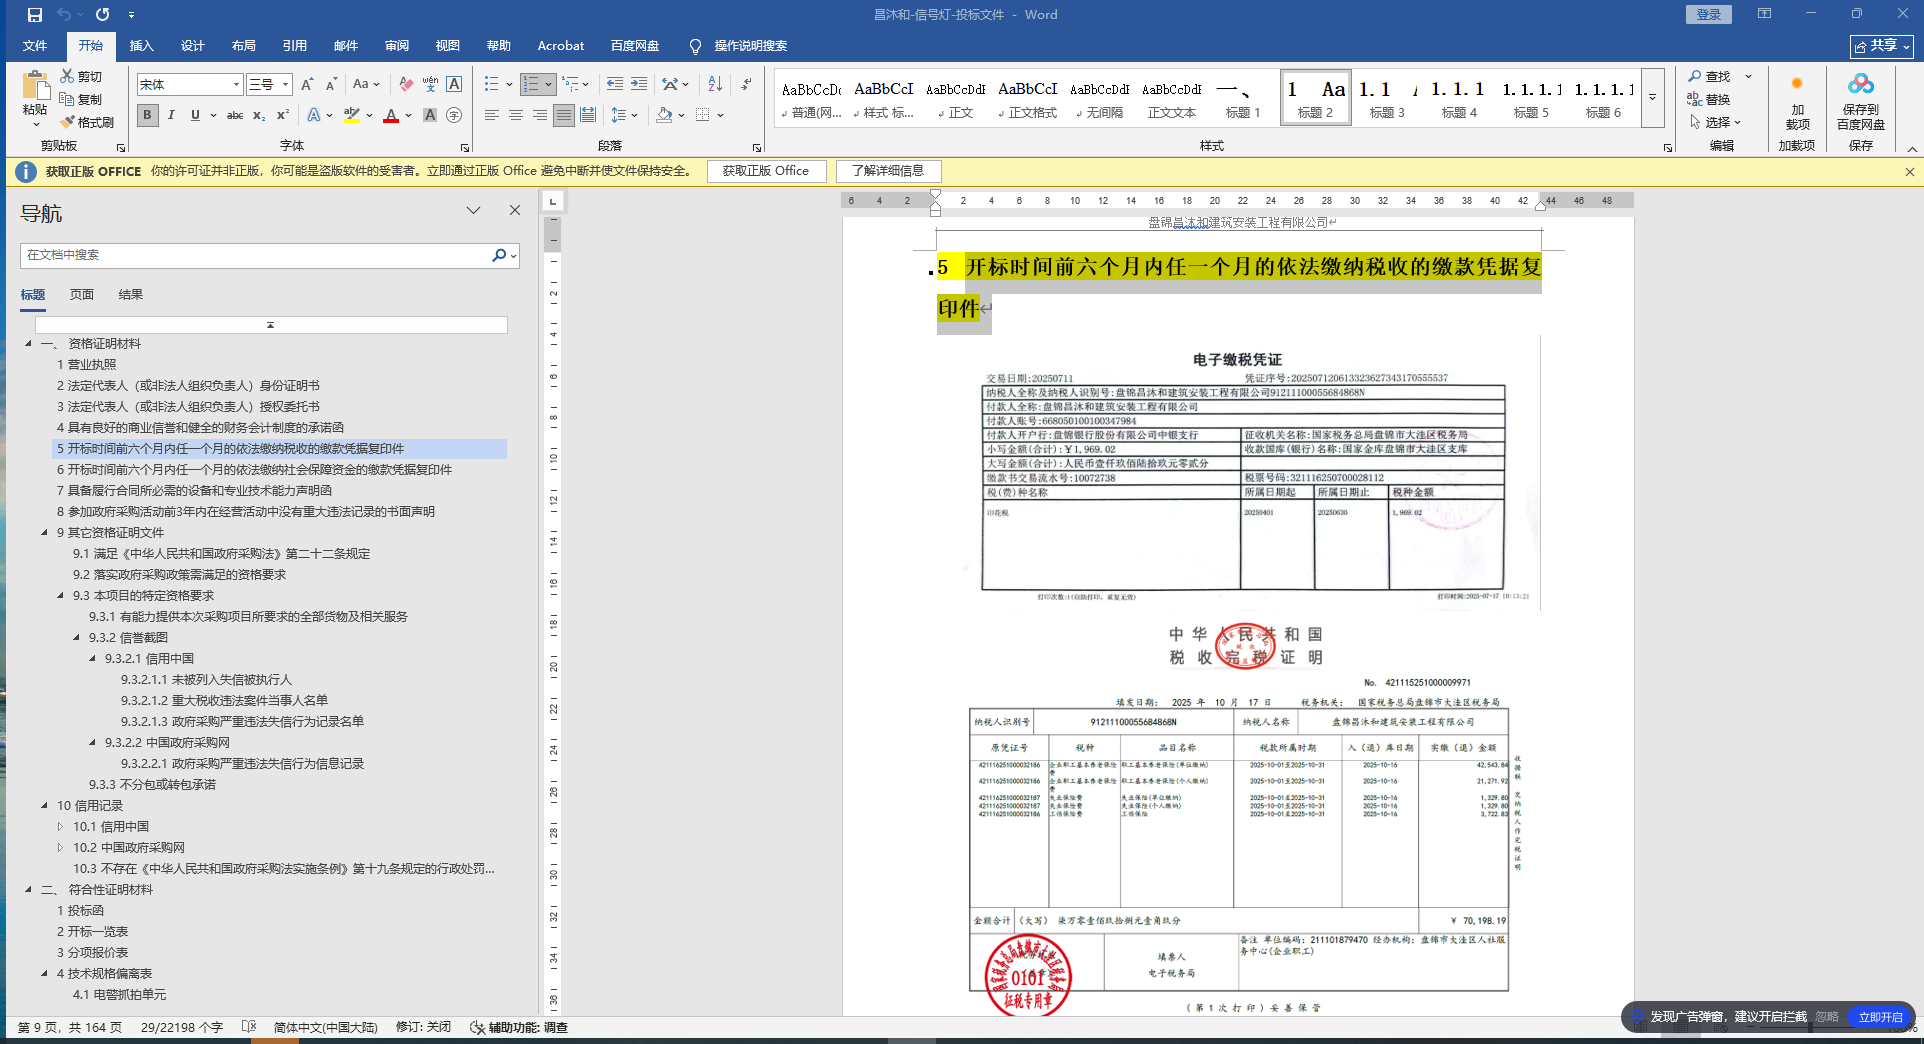Toggle Underline formatting
The image size is (1924, 1044).
pyautogui.click(x=195, y=115)
